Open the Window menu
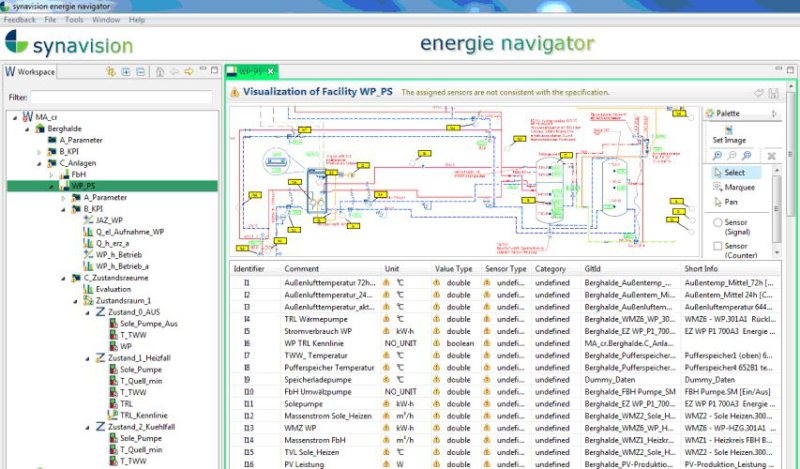Screen dimensions: 800x469 click(106, 19)
